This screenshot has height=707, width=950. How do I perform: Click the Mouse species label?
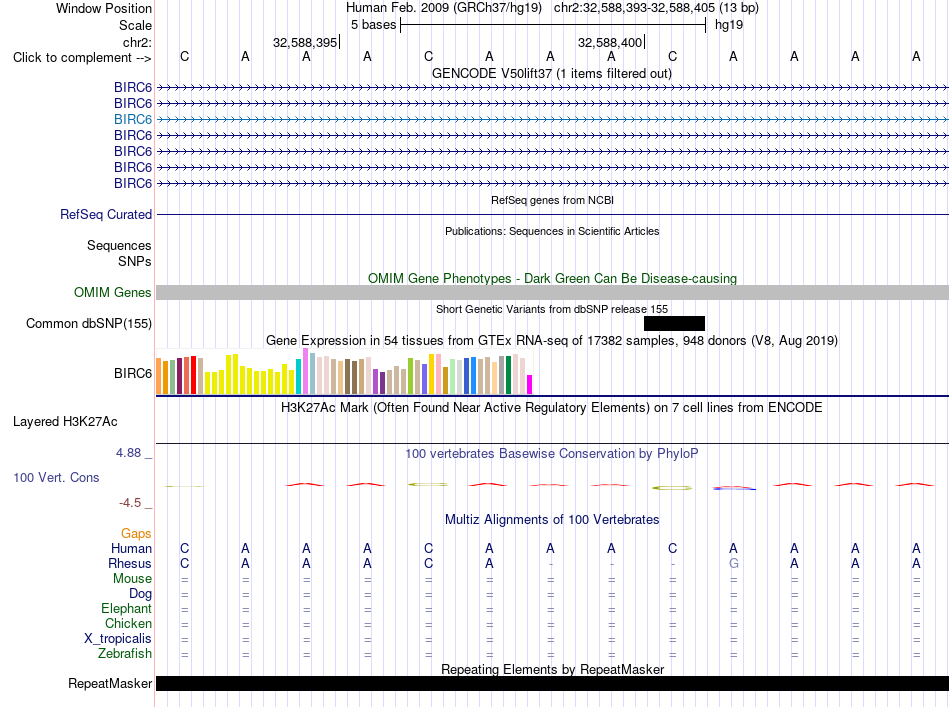[x=132, y=579]
